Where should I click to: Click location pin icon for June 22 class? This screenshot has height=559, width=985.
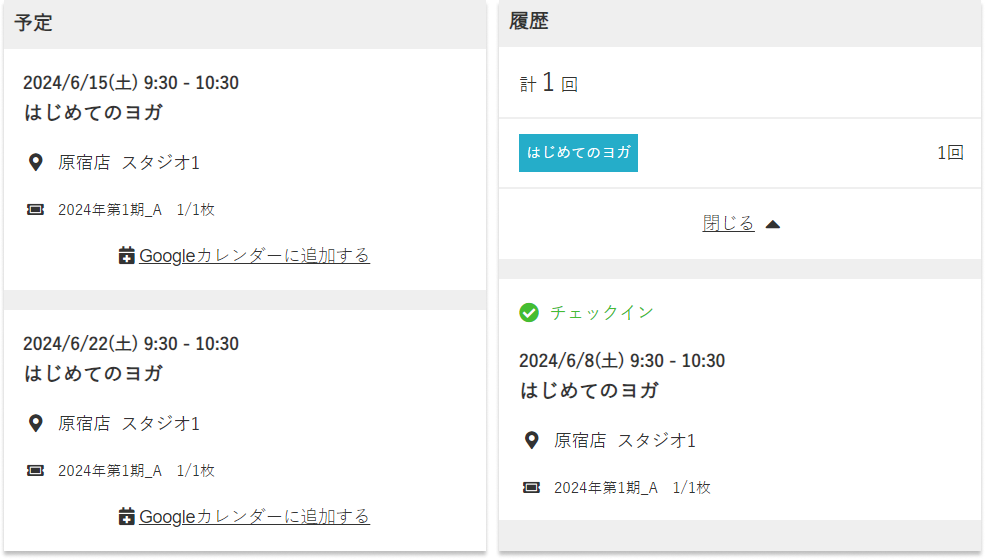pyautogui.click(x=36, y=423)
